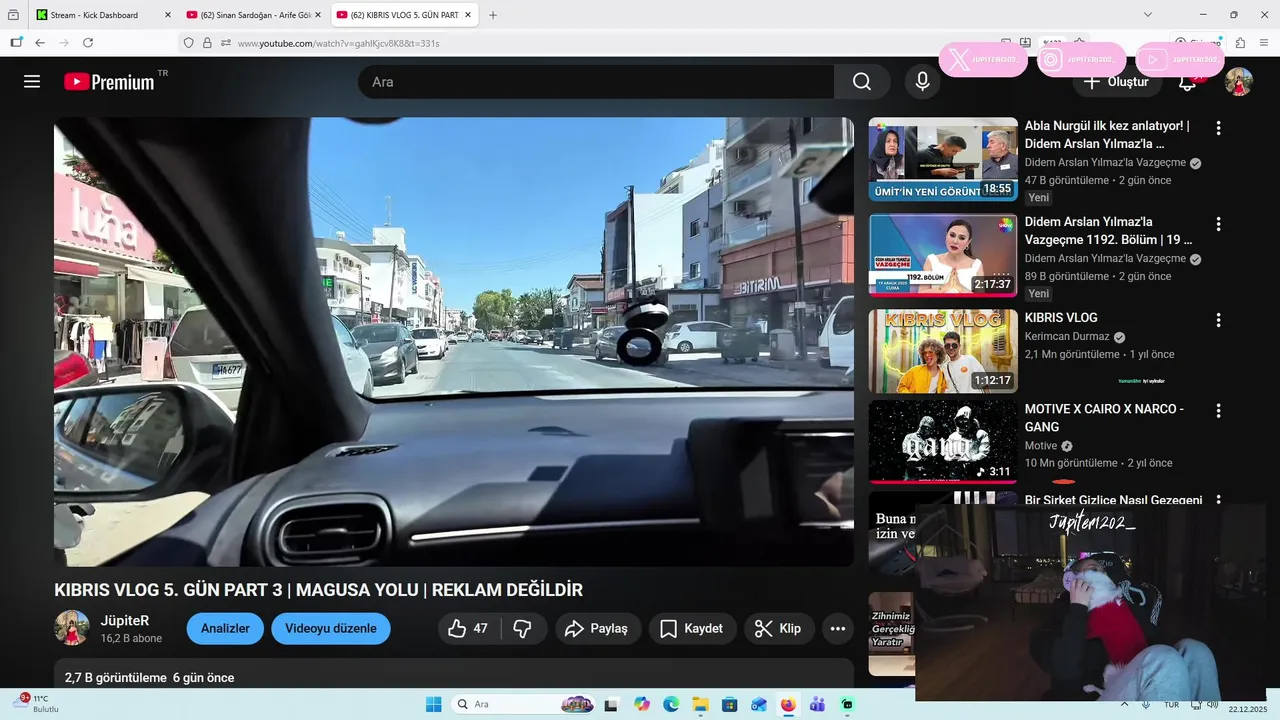Select KIBRIS VLOG 5. GÜN PART tab
The width and height of the screenshot is (1280, 720).
[404, 15]
